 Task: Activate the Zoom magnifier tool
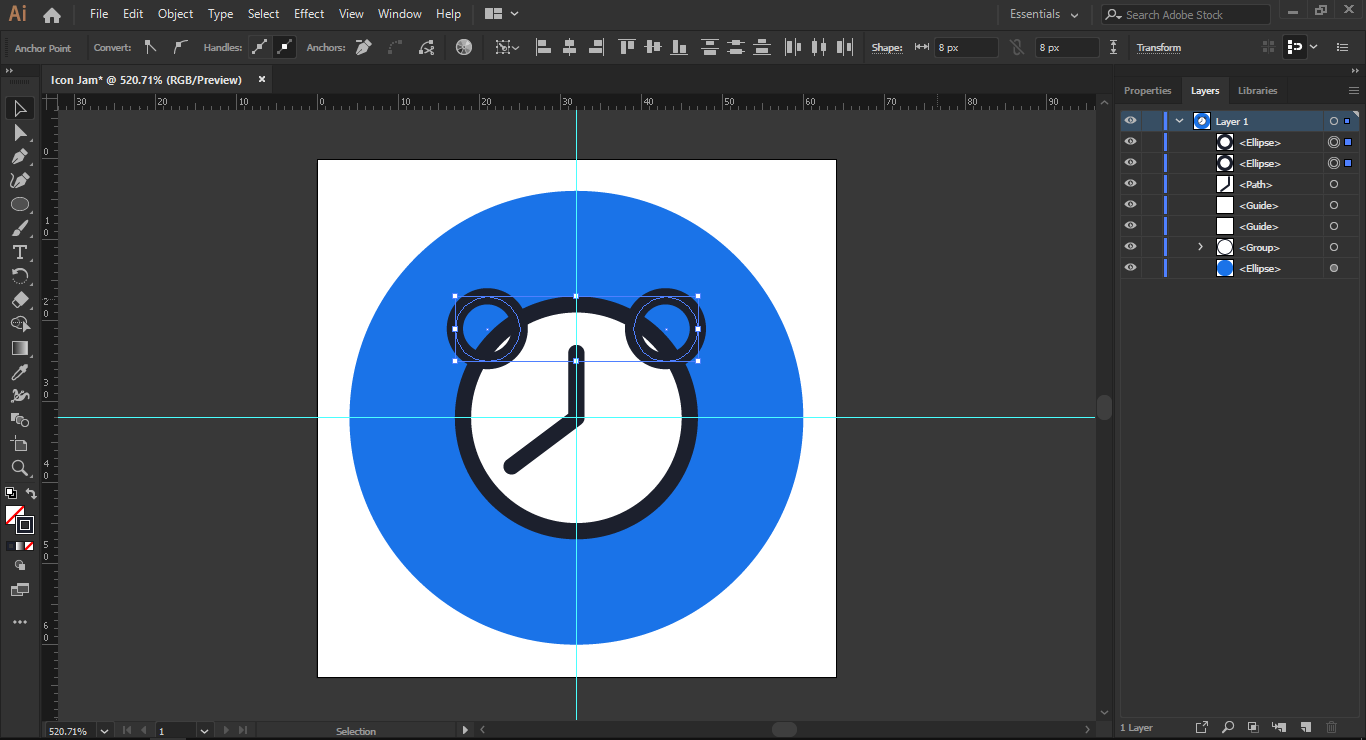tap(20, 468)
